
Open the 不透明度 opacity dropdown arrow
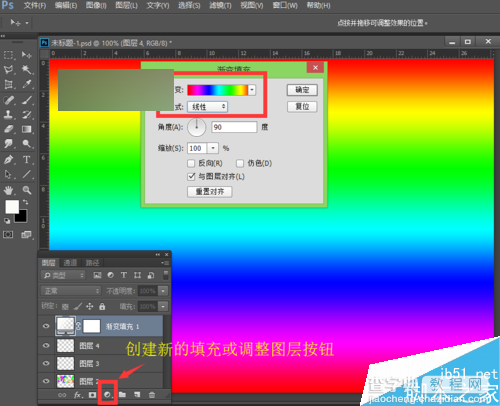(x=163, y=291)
